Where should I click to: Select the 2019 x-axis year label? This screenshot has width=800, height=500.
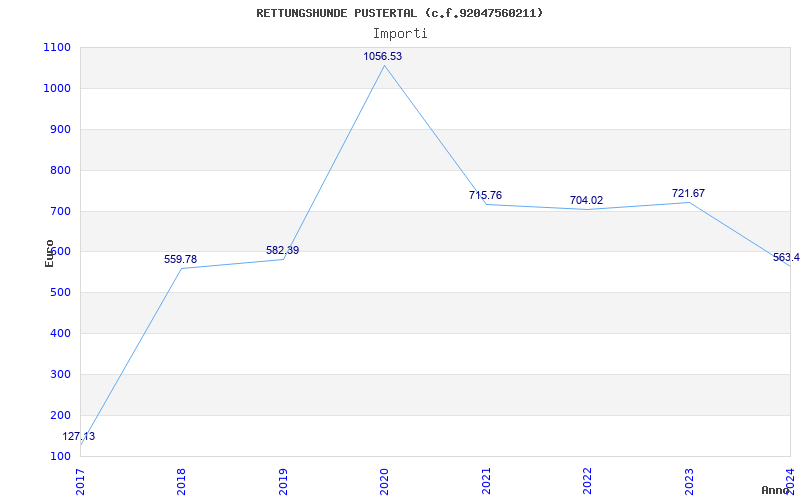283,481
